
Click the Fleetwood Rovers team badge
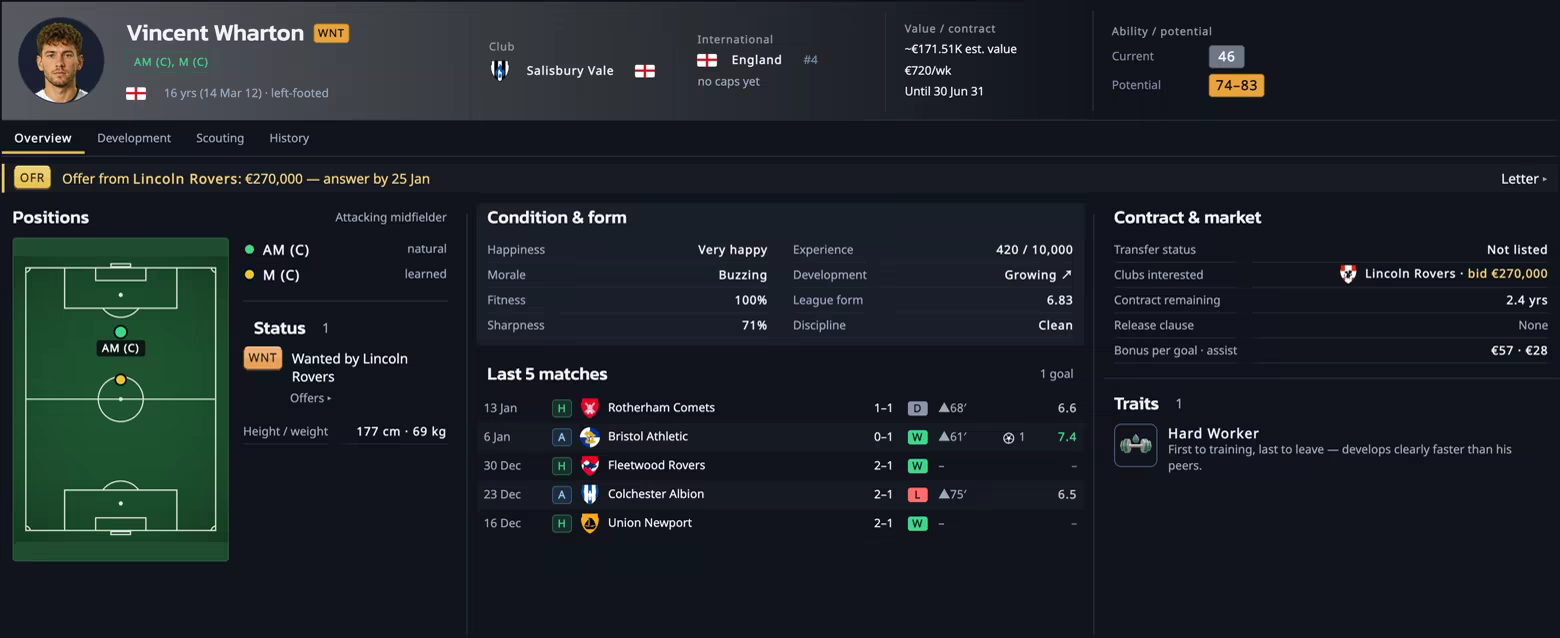click(590, 466)
